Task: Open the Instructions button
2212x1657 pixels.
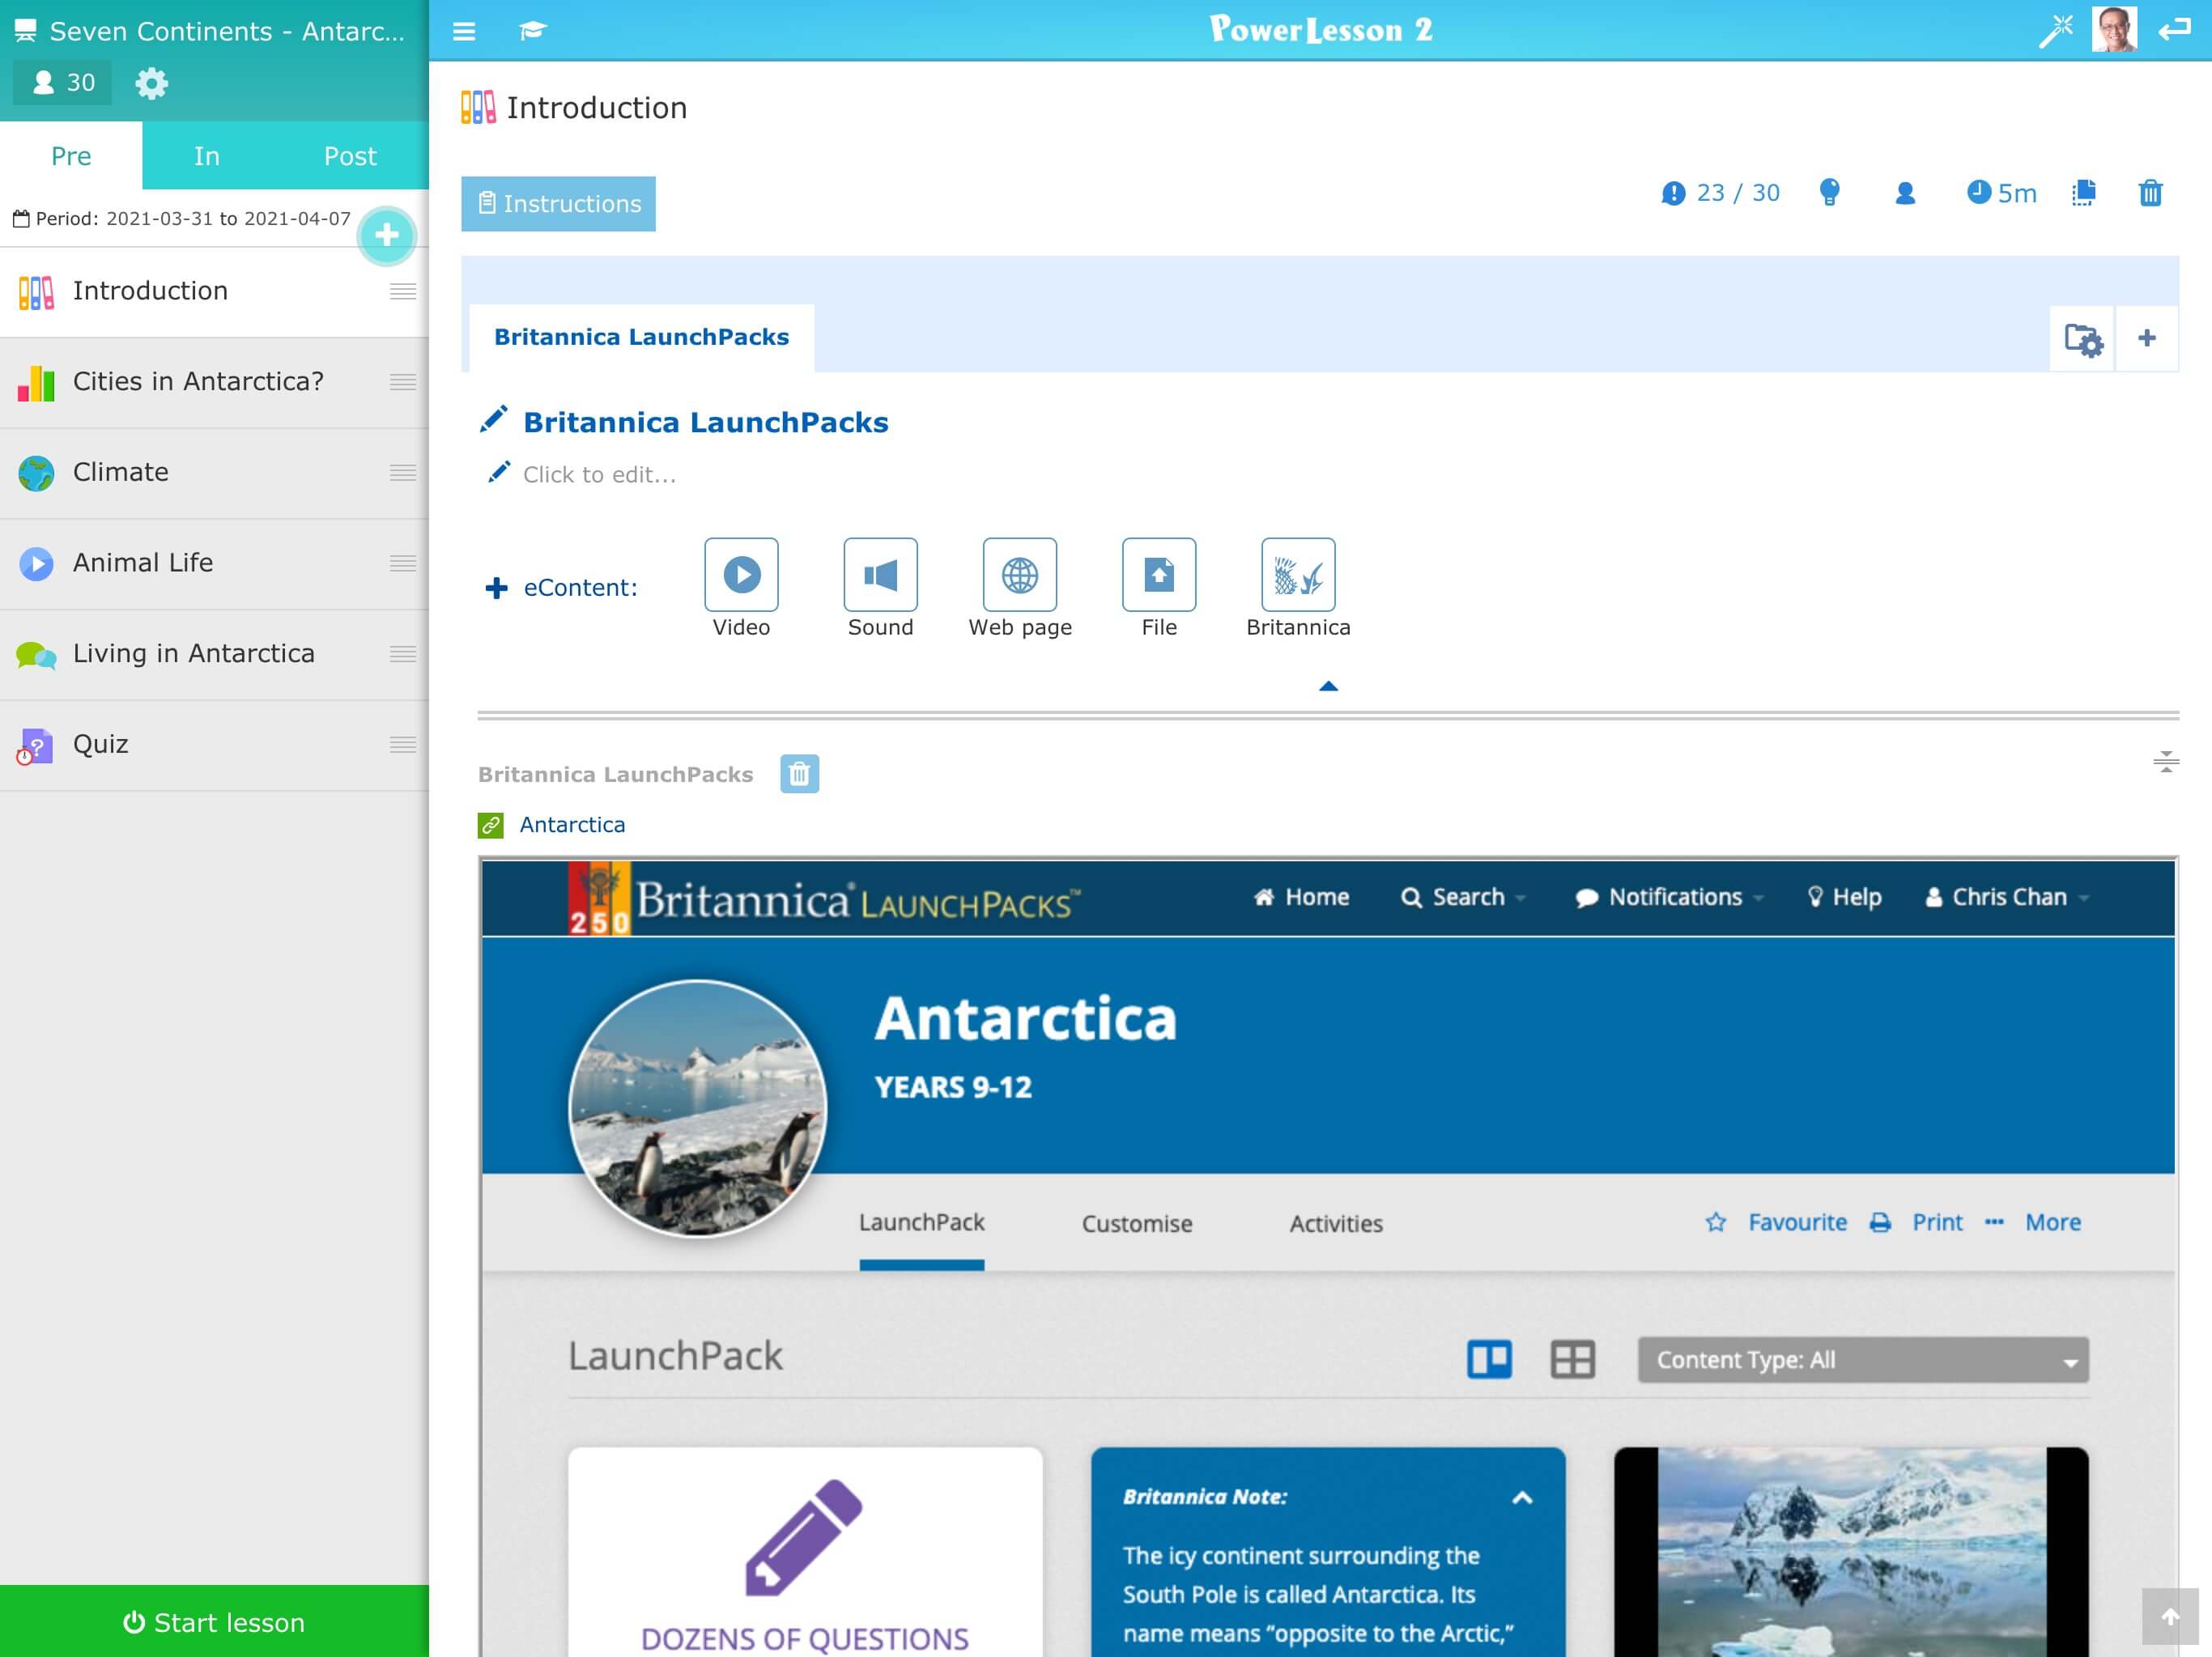Action: [x=558, y=204]
